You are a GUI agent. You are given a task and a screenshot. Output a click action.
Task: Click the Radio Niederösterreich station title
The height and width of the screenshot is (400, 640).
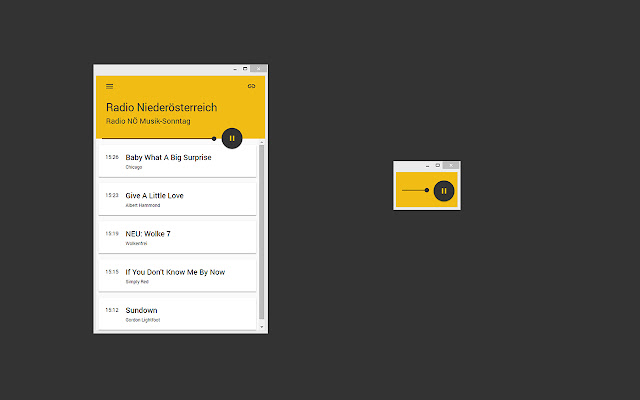[x=161, y=107]
